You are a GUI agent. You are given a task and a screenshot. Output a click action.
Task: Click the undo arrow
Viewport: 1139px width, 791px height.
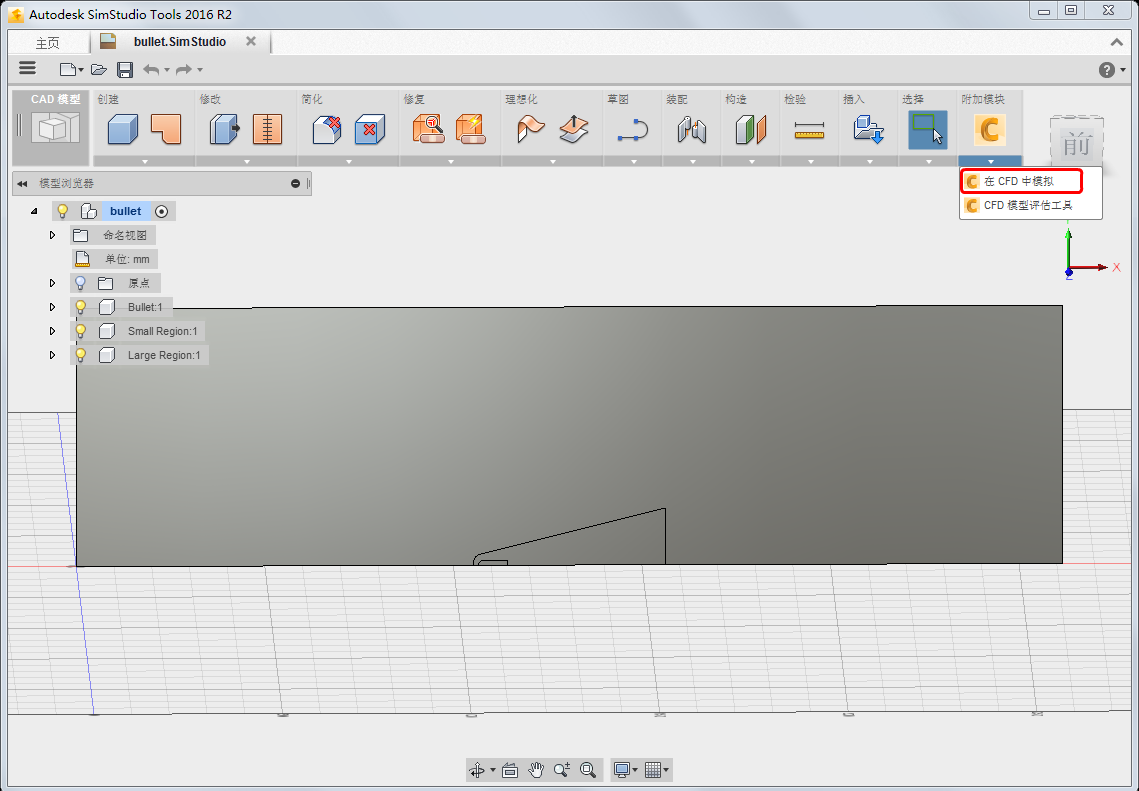pyautogui.click(x=151, y=70)
